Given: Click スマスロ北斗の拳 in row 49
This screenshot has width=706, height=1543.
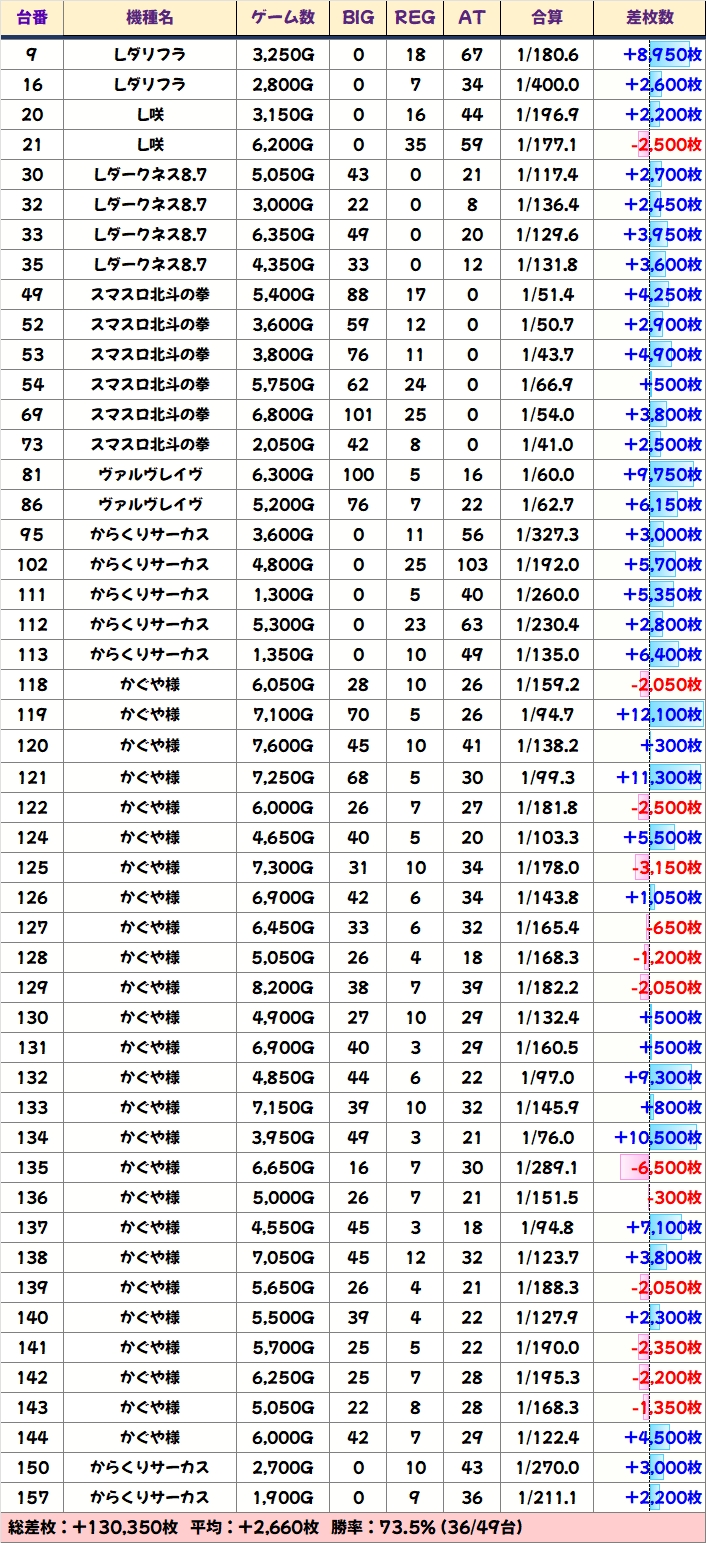Looking at the screenshot, I should (x=150, y=294).
